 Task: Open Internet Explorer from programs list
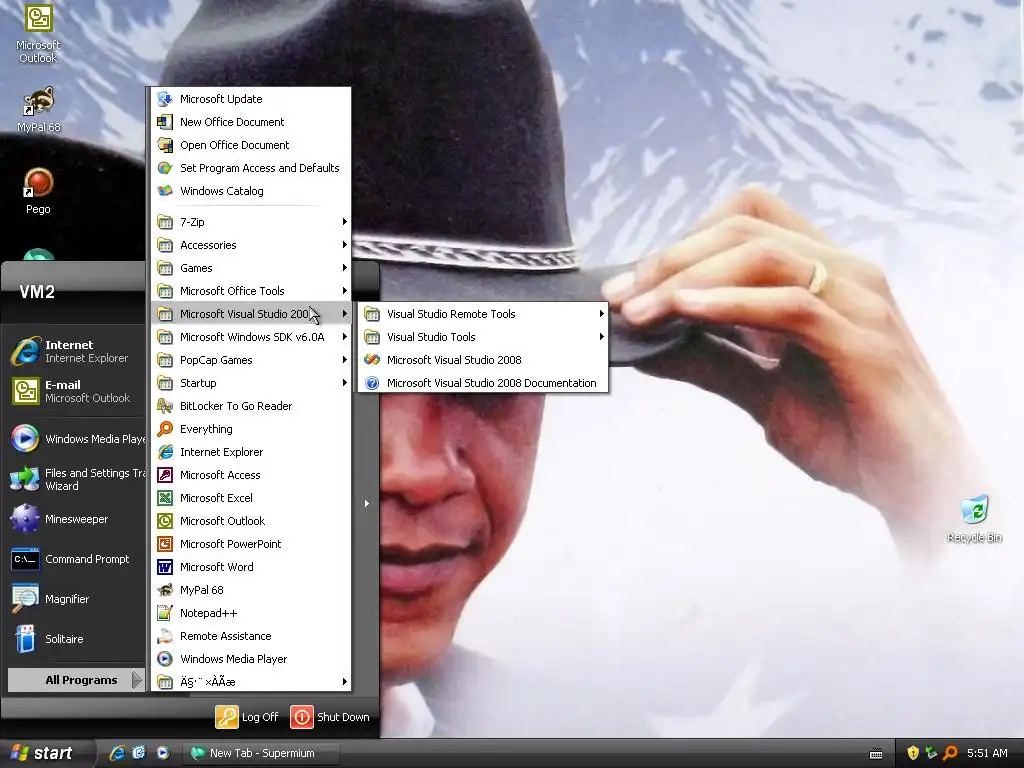tap(251, 452)
